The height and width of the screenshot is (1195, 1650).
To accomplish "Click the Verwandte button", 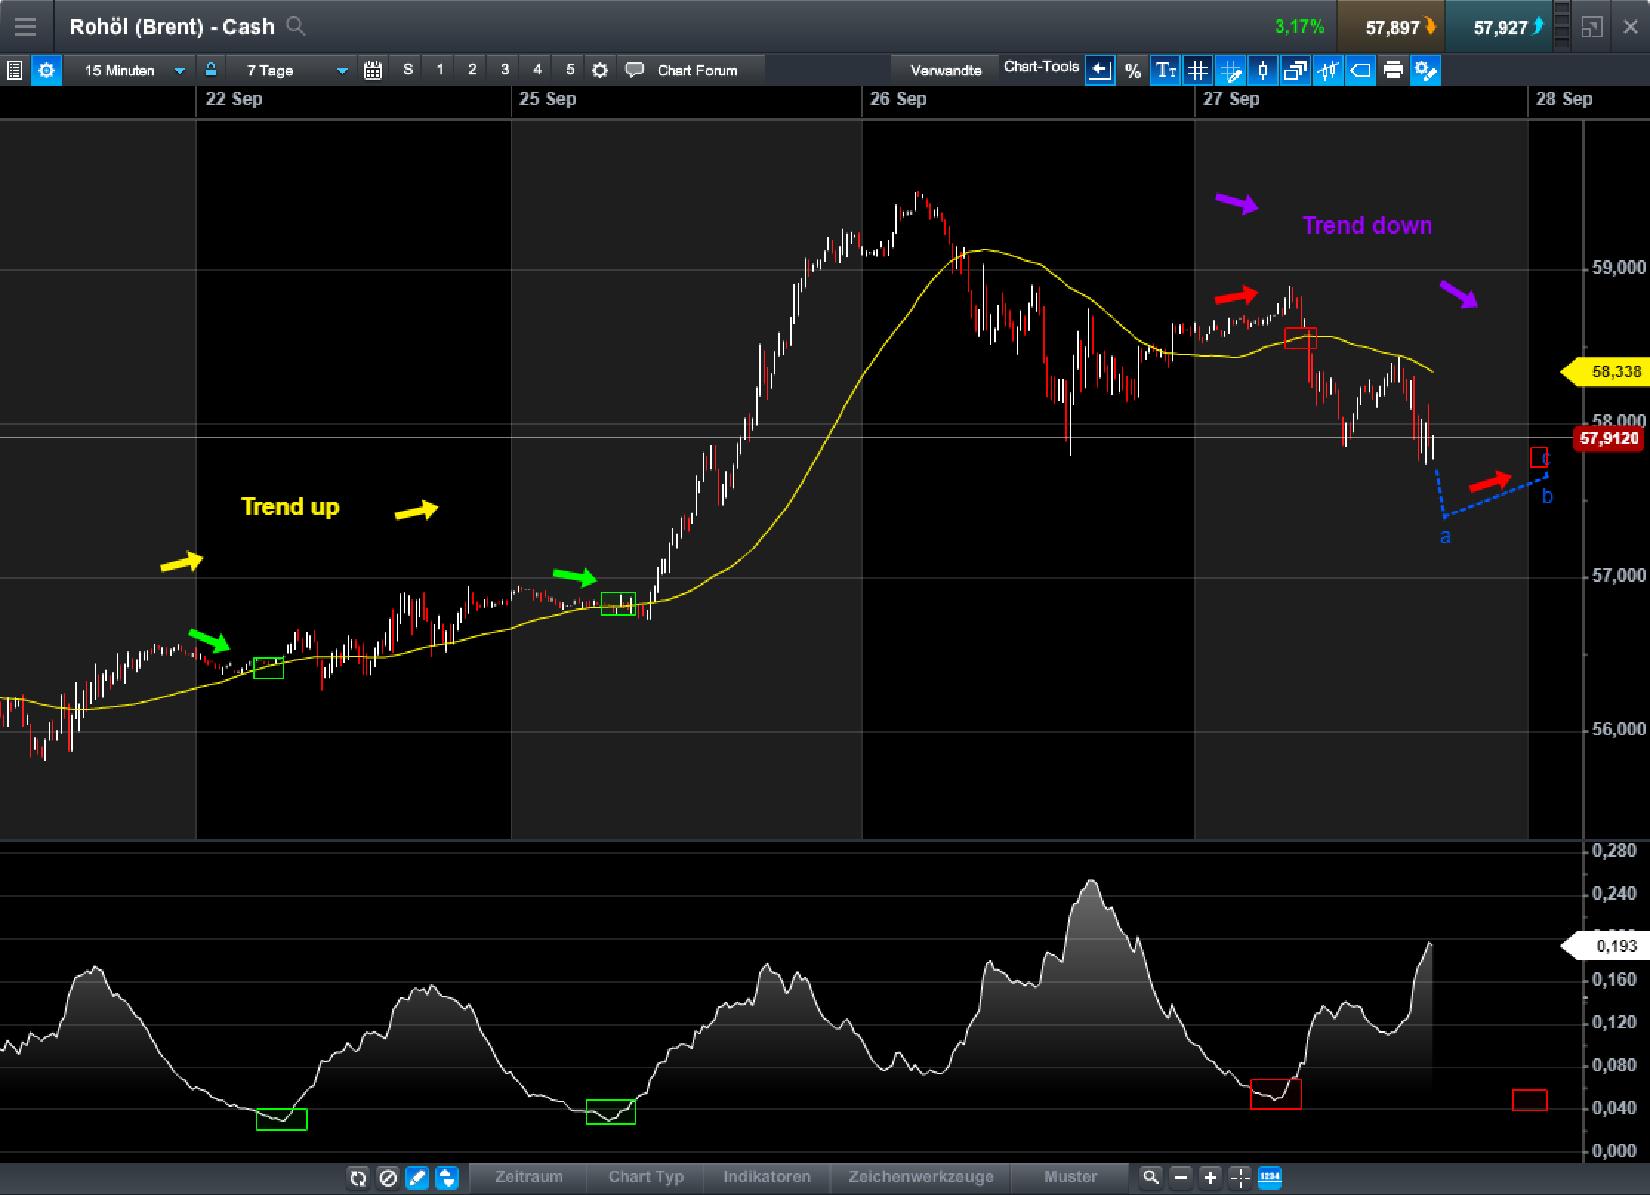I will point(943,70).
